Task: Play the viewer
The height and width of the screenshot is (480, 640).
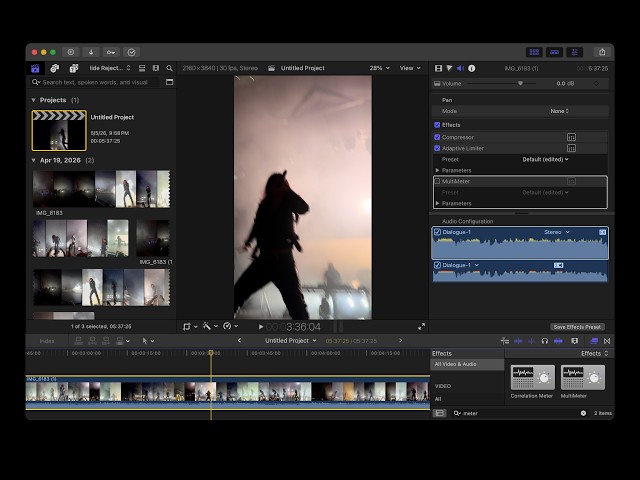Action: pyautogui.click(x=261, y=327)
